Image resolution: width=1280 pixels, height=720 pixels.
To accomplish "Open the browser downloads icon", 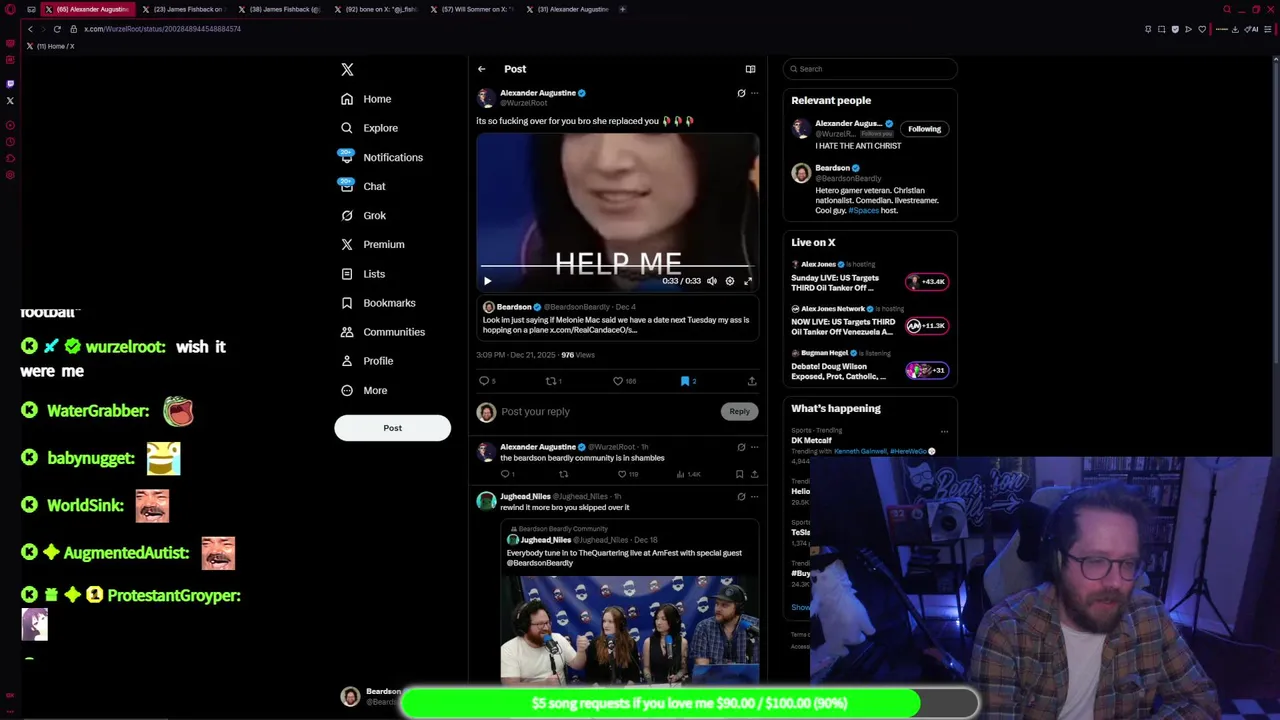I will (x=1235, y=29).
